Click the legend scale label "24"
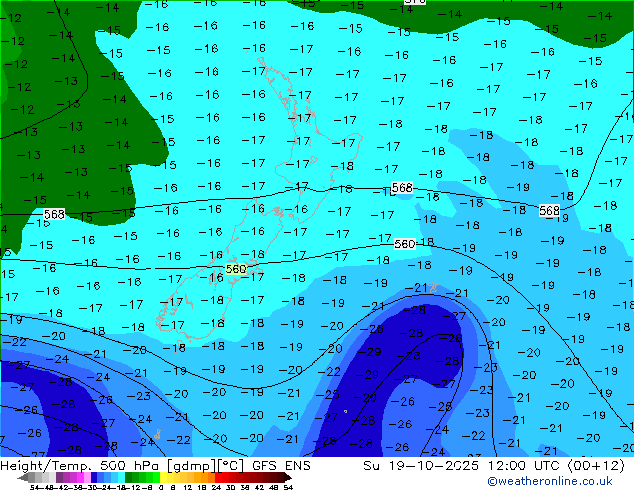 216,488
